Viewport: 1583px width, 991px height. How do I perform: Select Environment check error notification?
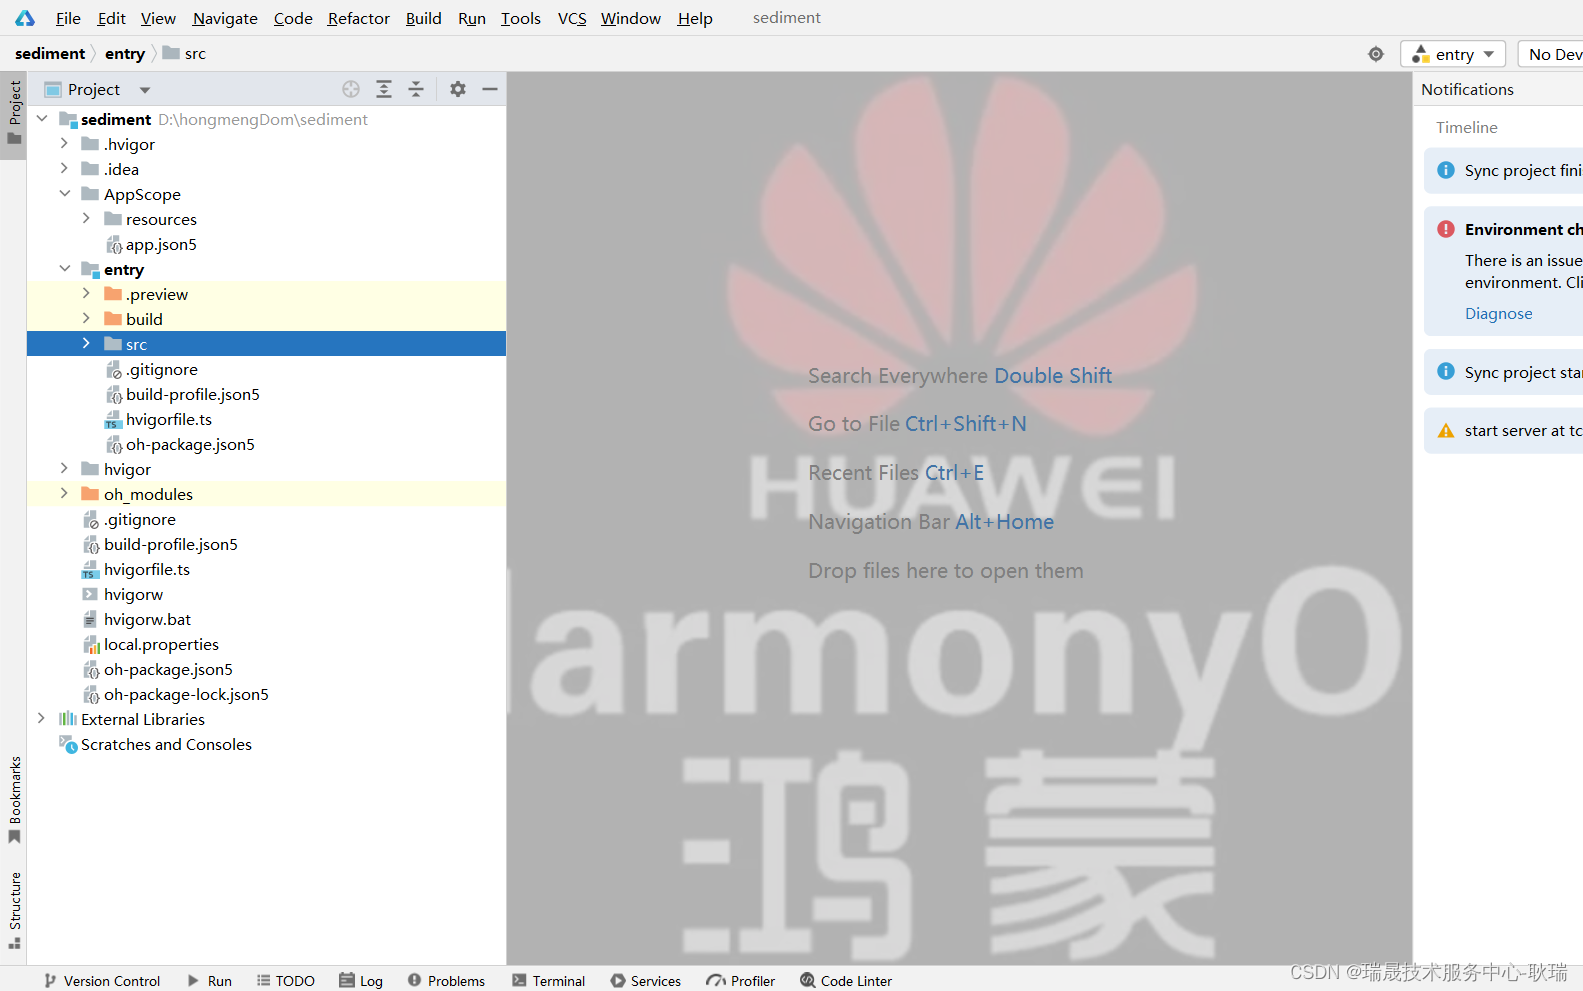(1504, 270)
